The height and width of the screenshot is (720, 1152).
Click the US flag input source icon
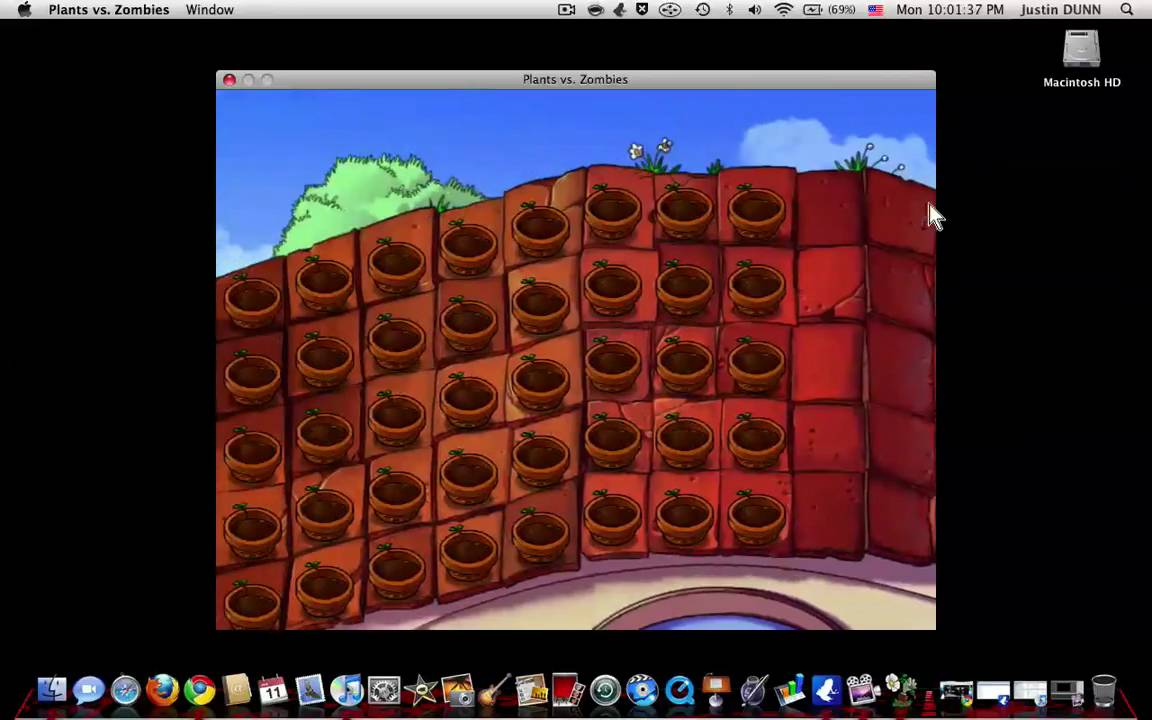click(875, 10)
